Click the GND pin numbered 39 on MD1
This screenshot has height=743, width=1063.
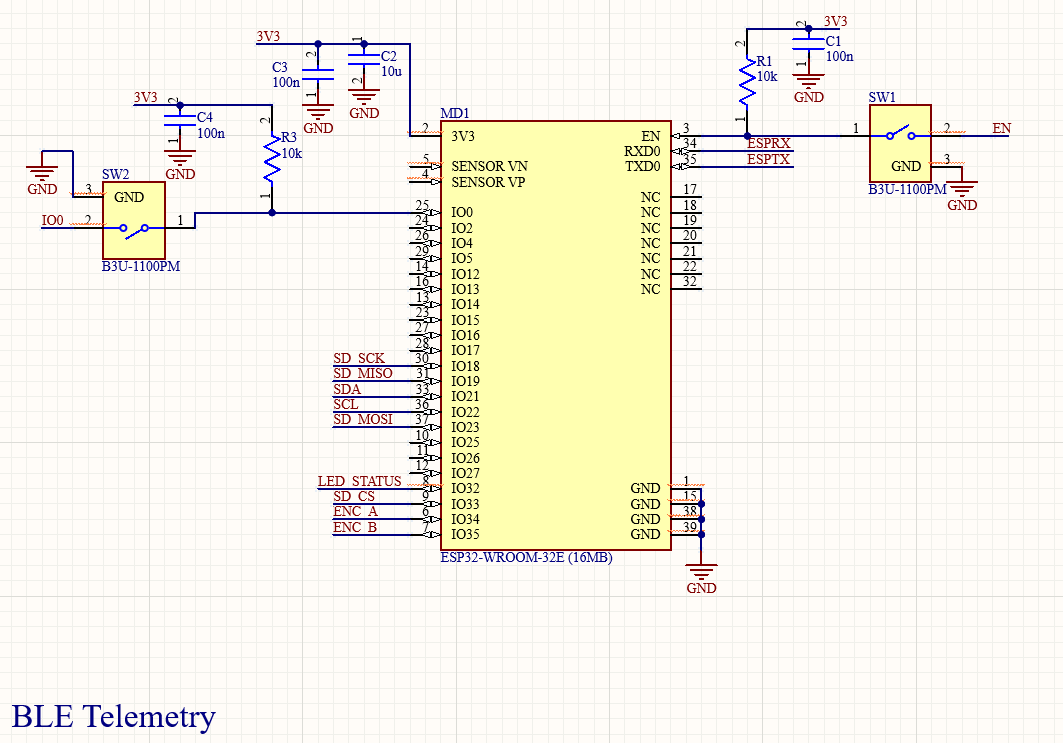pos(686,534)
